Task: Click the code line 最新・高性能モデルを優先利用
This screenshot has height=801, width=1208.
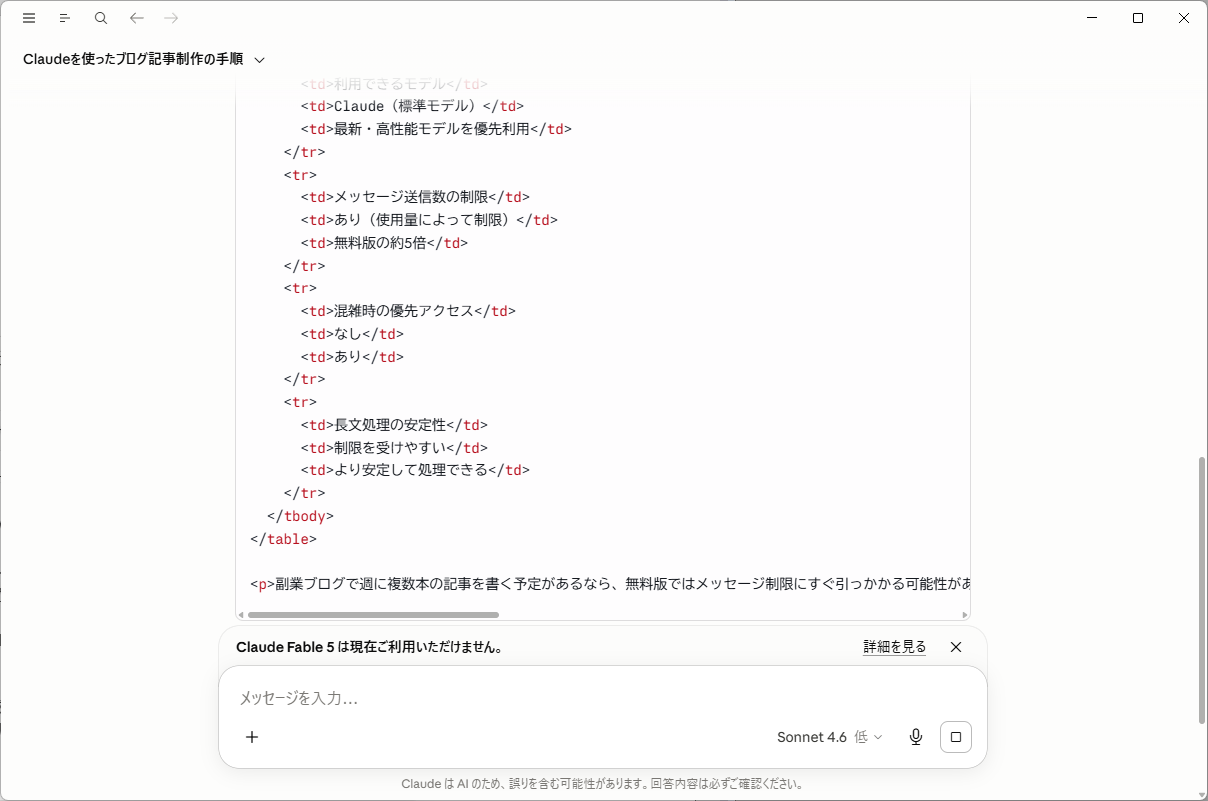Action: tap(436, 129)
